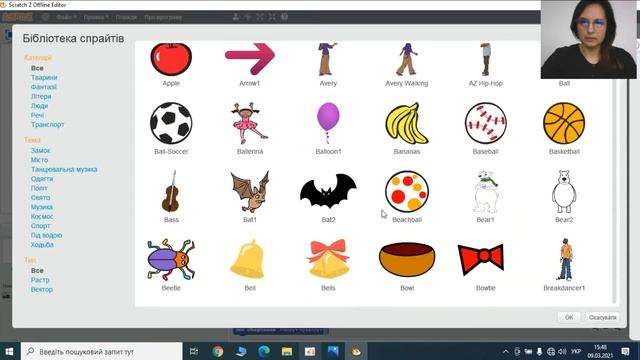Select the Bells sprite with ribbon
This screenshot has height=360, width=640.
coord(328,260)
